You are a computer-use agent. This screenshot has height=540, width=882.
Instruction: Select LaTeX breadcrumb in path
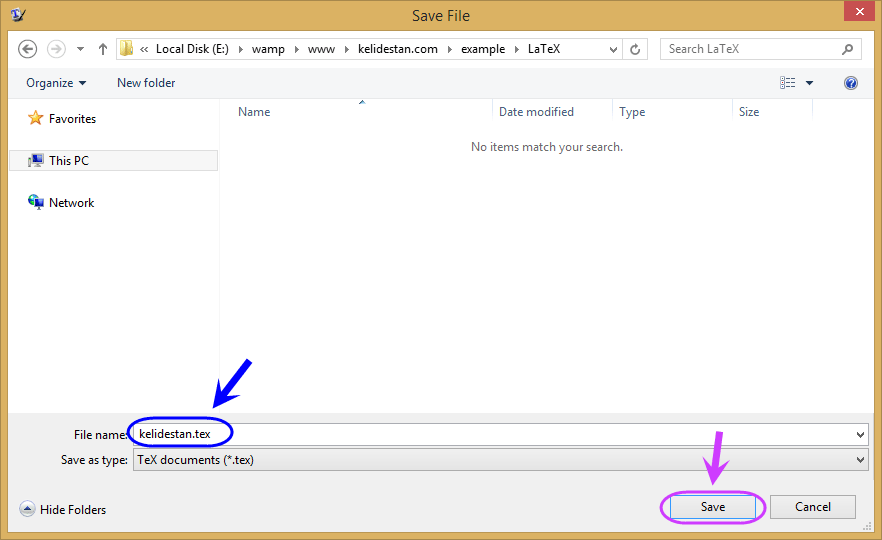544,49
